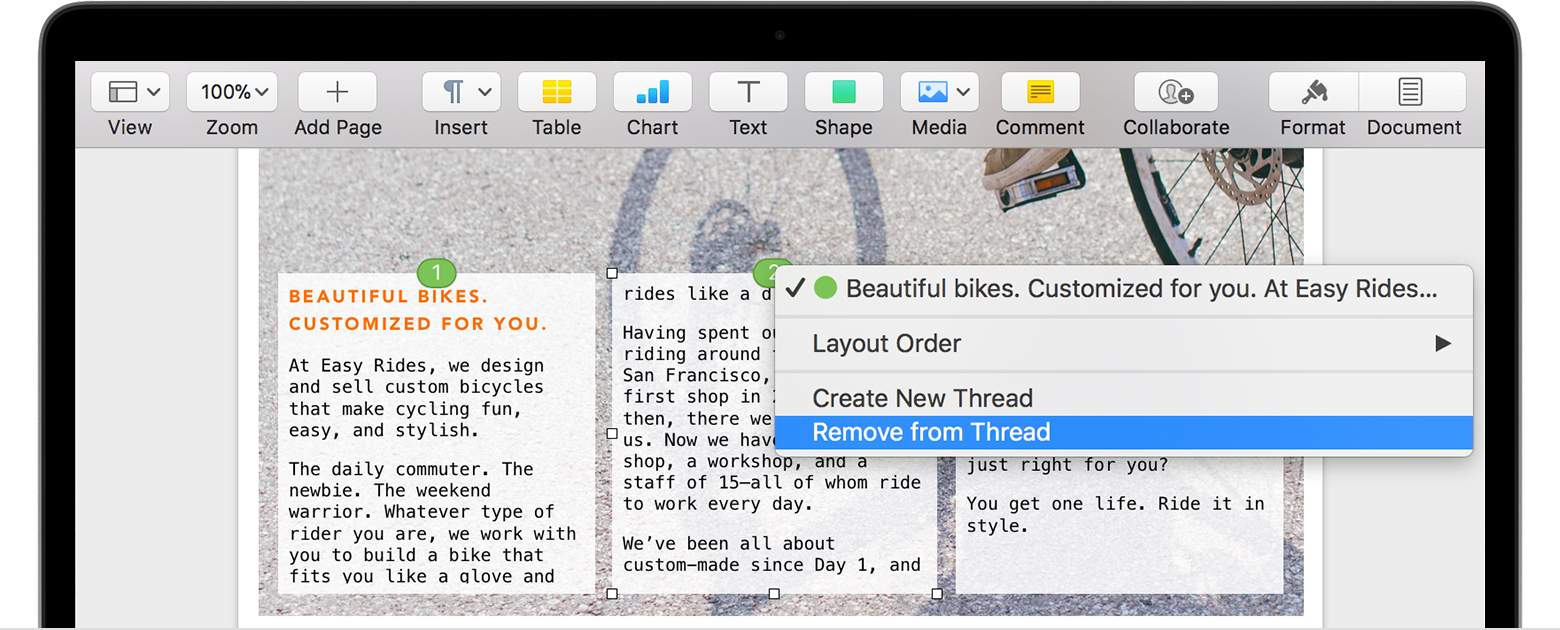Toggle the Document inspector panel
This screenshot has height=630, width=1560.
[x=1411, y=92]
